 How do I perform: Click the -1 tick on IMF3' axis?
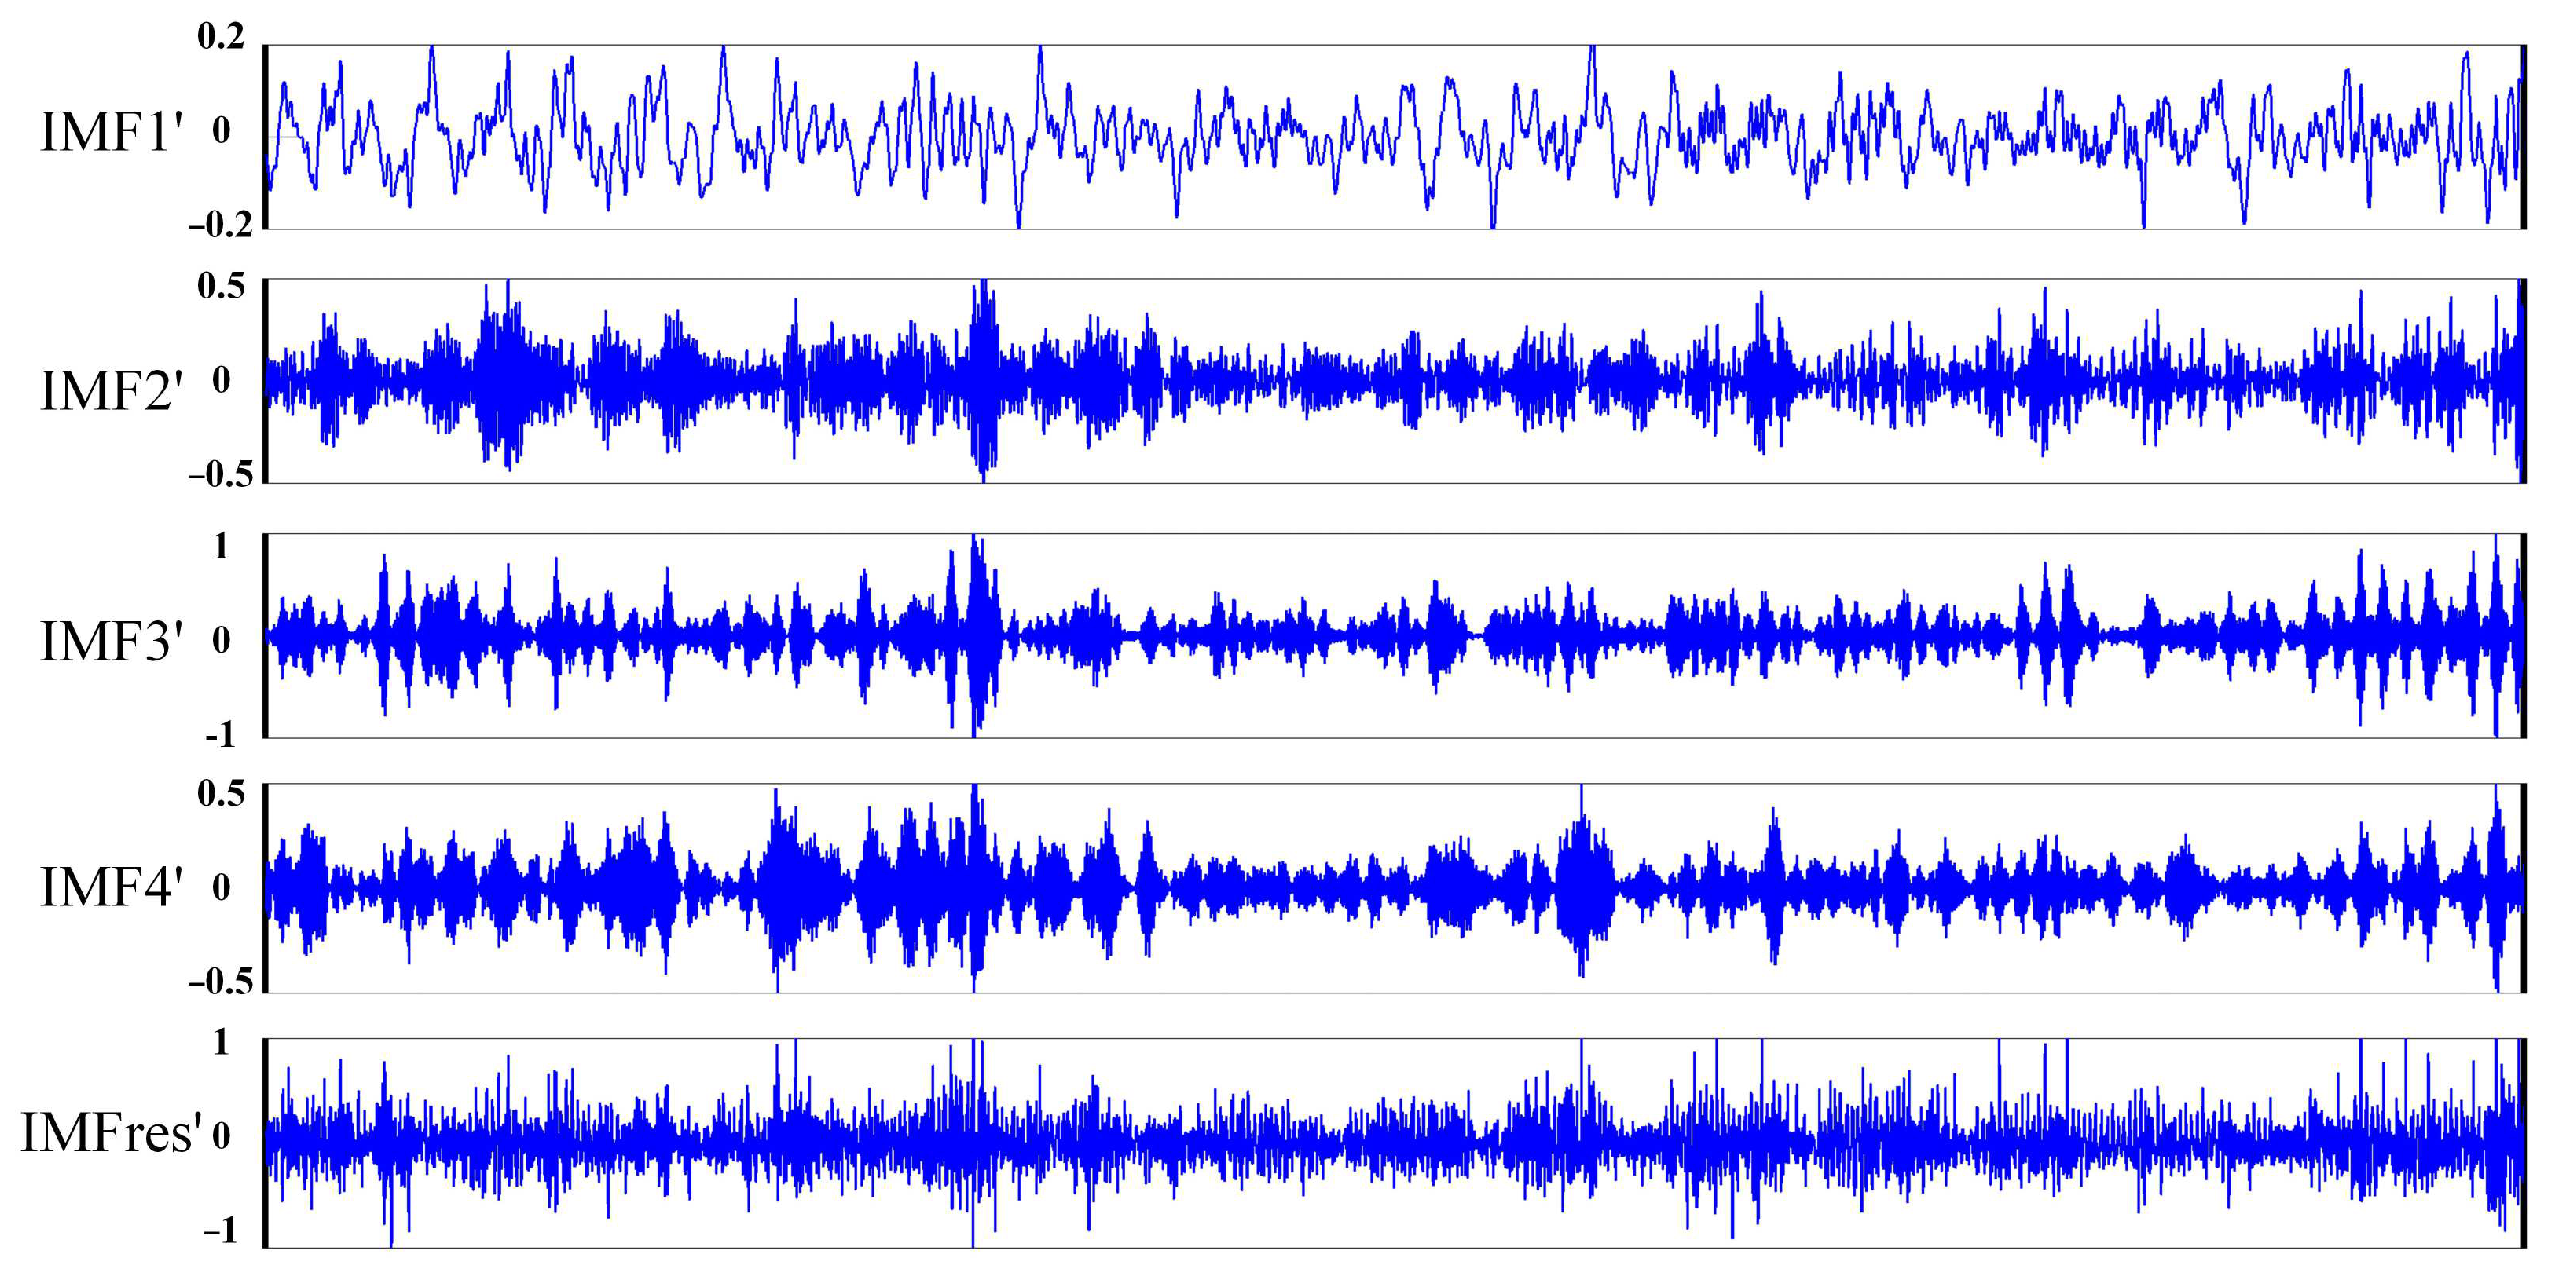click(x=221, y=736)
